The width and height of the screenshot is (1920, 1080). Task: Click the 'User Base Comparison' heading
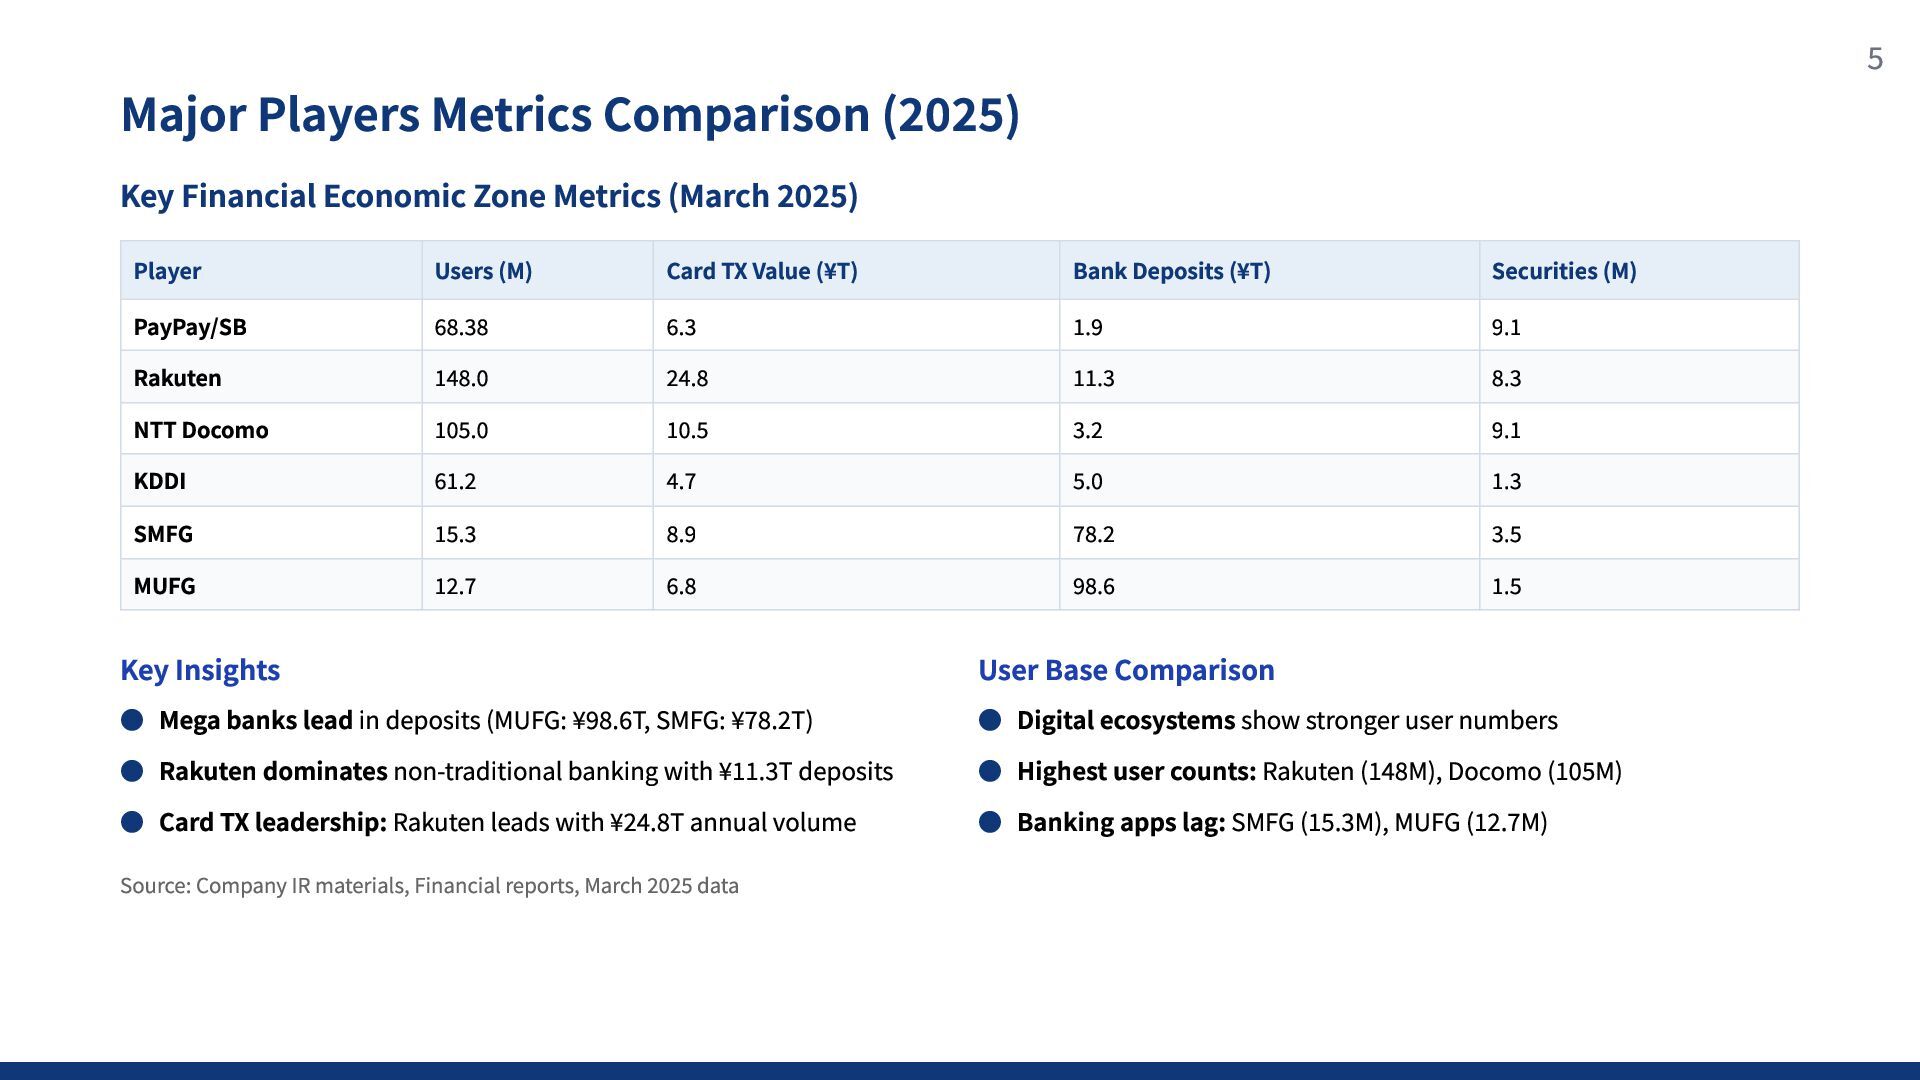point(1126,670)
